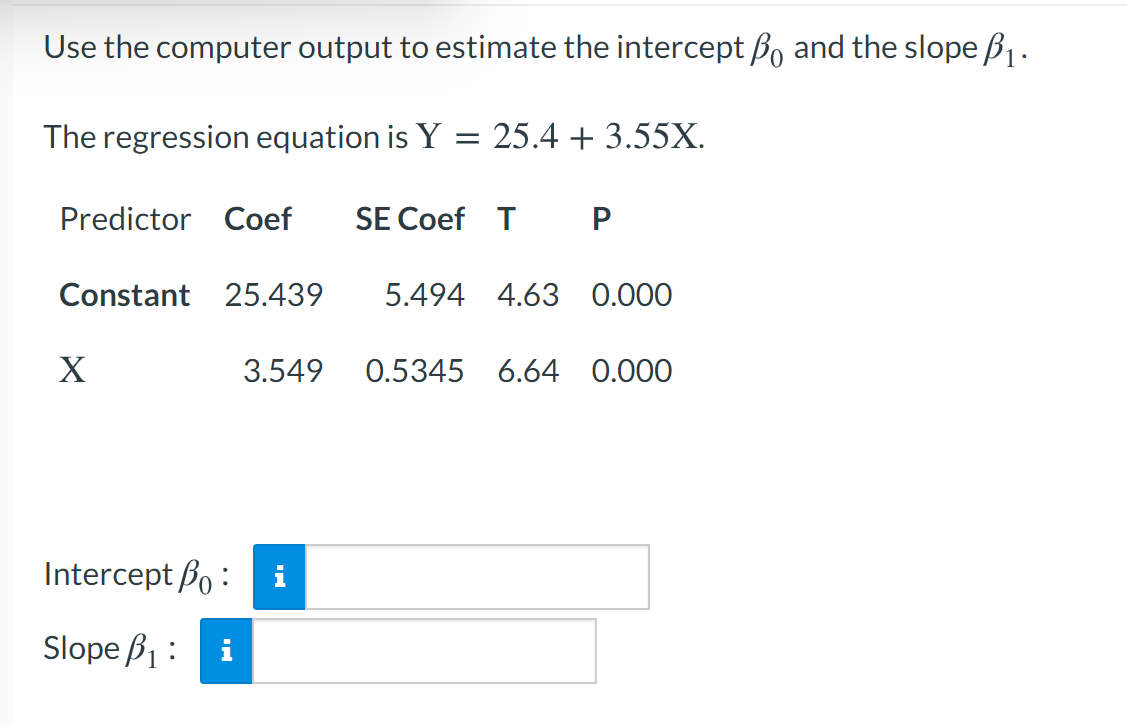Click the lower blue i information square
The image size is (1127, 725).
click(226, 650)
